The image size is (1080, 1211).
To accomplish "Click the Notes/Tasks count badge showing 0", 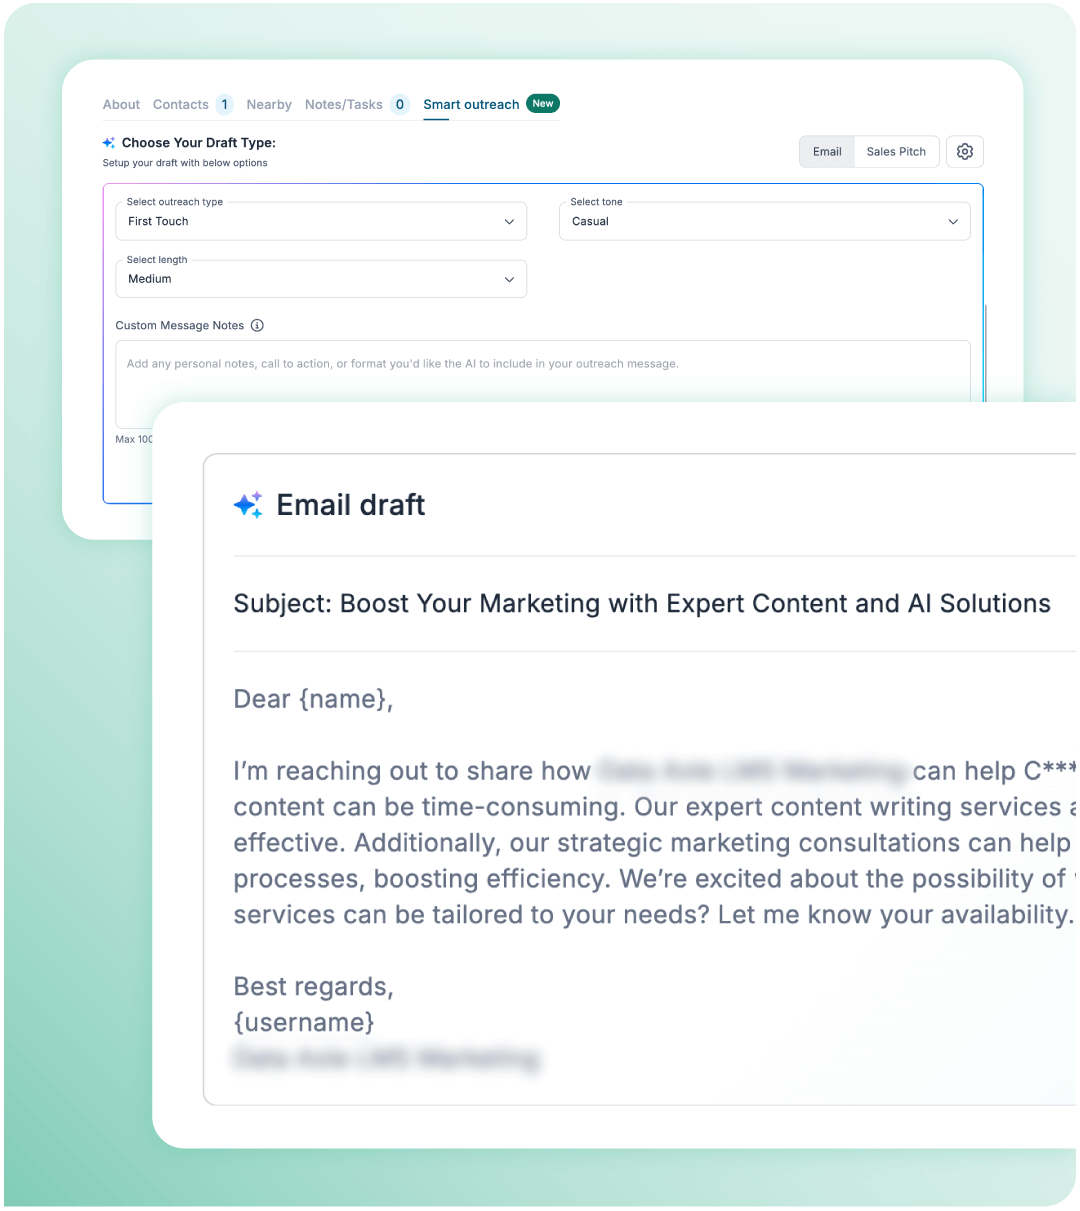I will point(400,104).
